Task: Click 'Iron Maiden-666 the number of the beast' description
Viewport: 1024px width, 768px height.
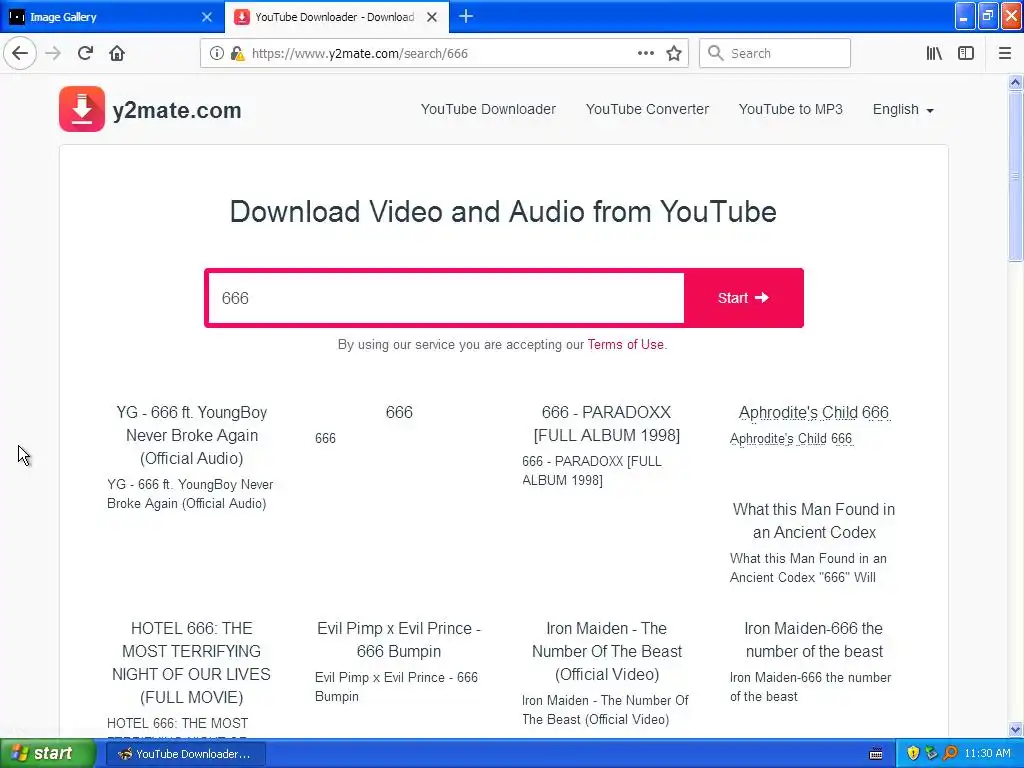Action: click(x=810, y=686)
